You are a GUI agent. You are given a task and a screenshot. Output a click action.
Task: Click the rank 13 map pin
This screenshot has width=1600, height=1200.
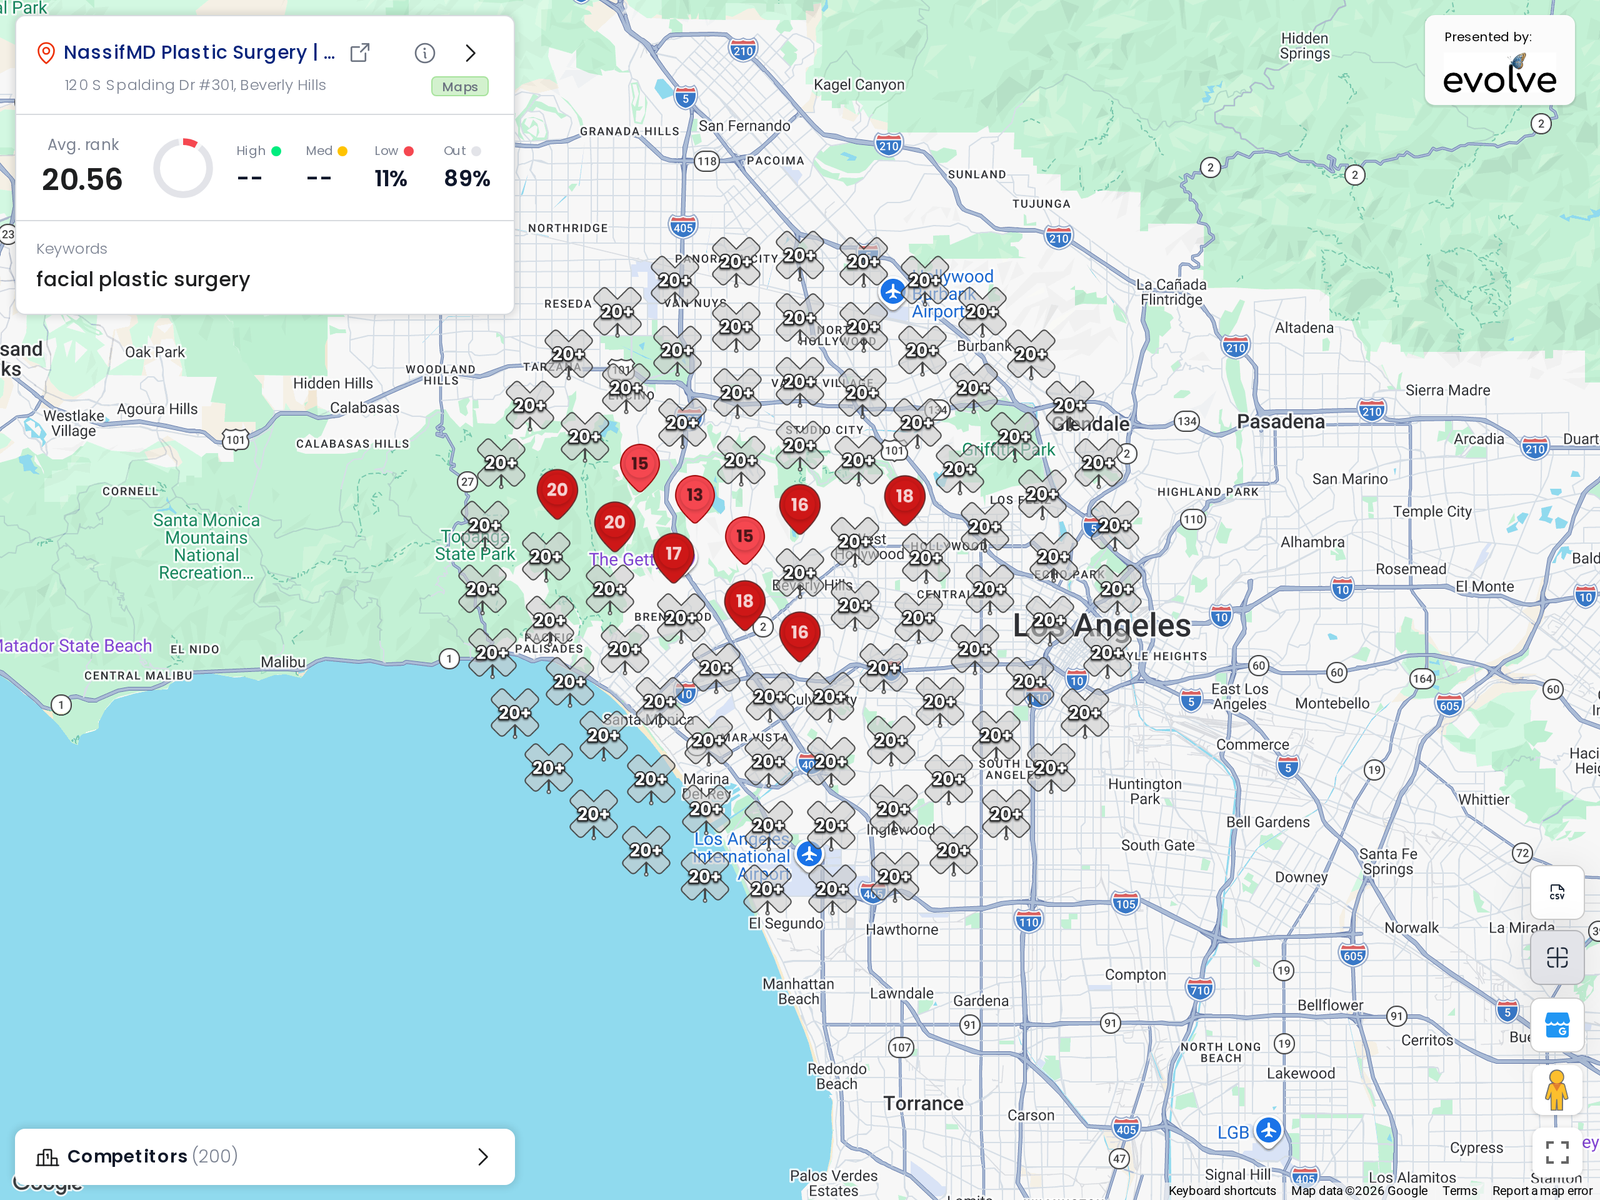pos(694,498)
